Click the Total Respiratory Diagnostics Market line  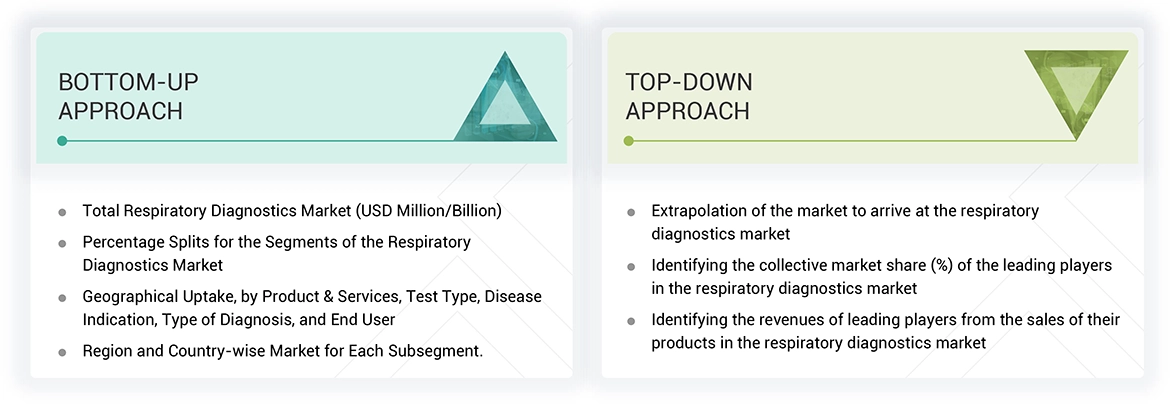tap(291, 211)
